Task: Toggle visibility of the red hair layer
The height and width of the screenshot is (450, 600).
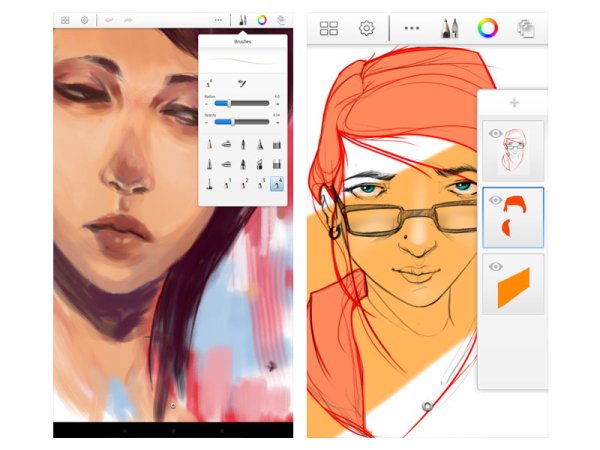Action: 494,200
